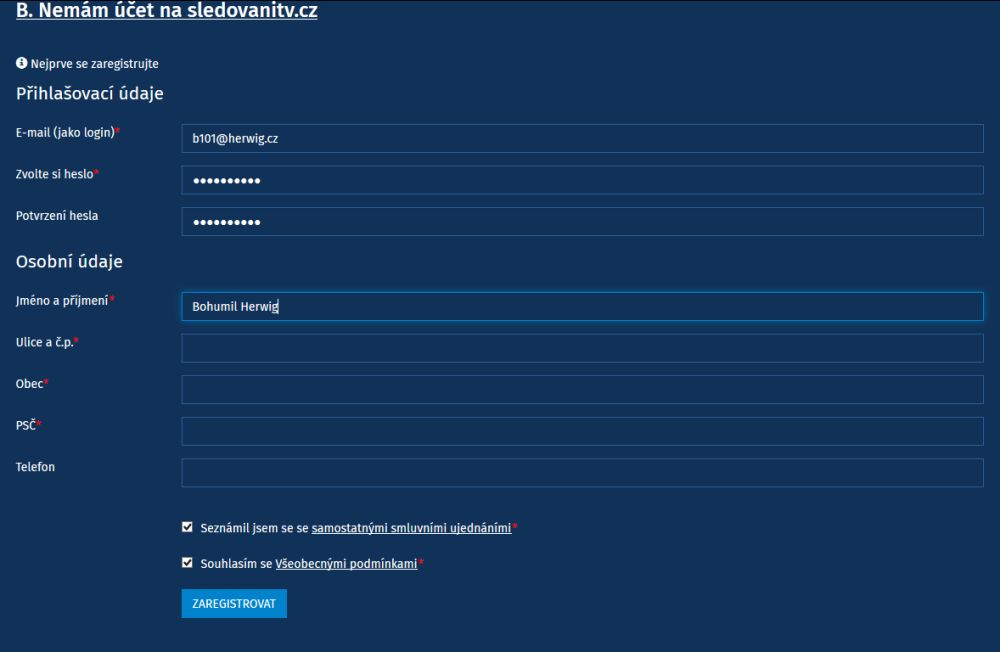Open the 'B. Nemám účet na sledovanitv.cz' heading link

166,10
